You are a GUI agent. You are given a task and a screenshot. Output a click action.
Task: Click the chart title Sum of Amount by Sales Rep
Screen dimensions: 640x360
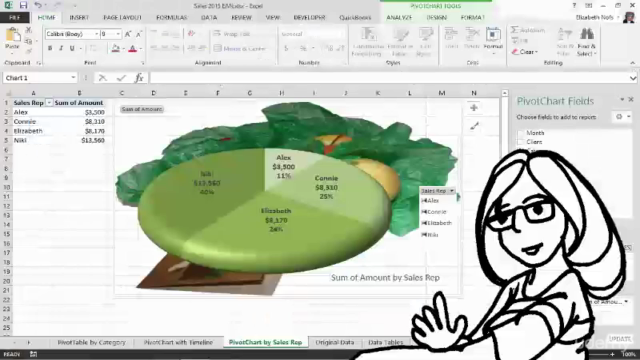click(385, 278)
